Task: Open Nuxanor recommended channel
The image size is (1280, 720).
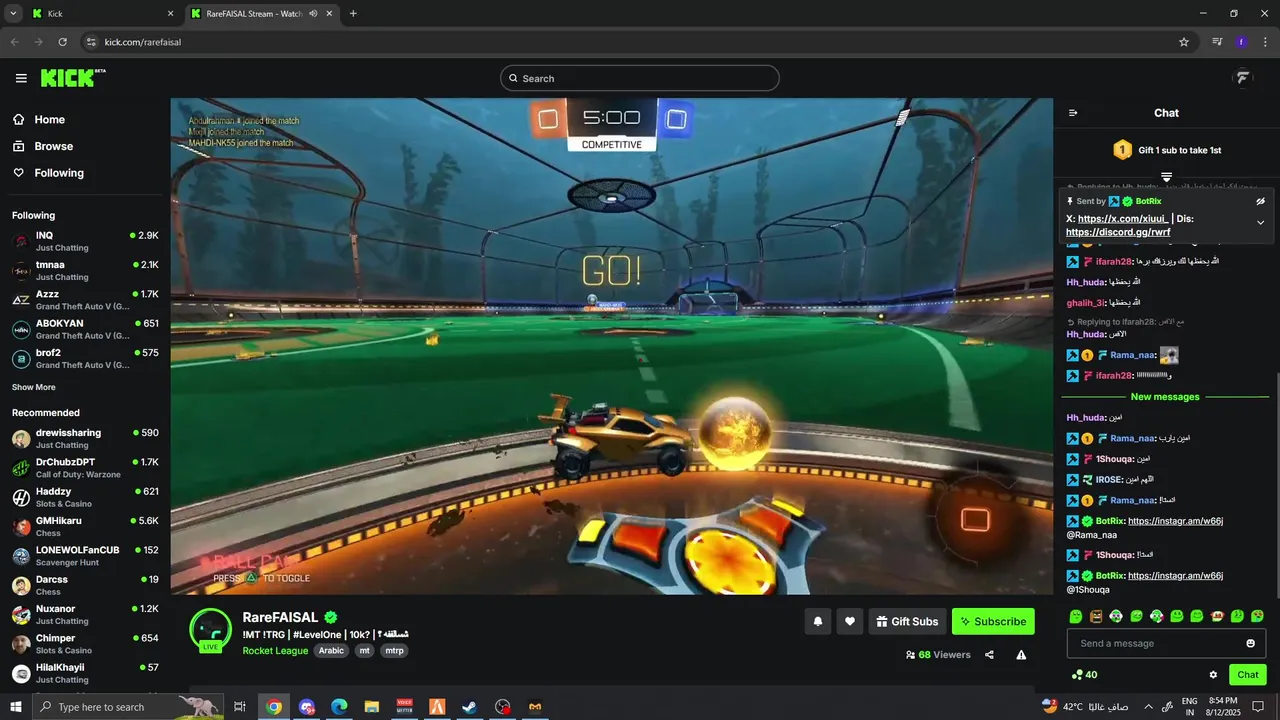Action: pos(85,614)
